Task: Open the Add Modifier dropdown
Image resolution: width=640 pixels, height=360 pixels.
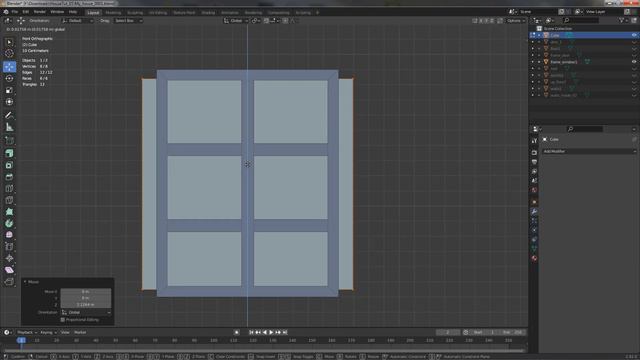Action: click(x=589, y=151)
